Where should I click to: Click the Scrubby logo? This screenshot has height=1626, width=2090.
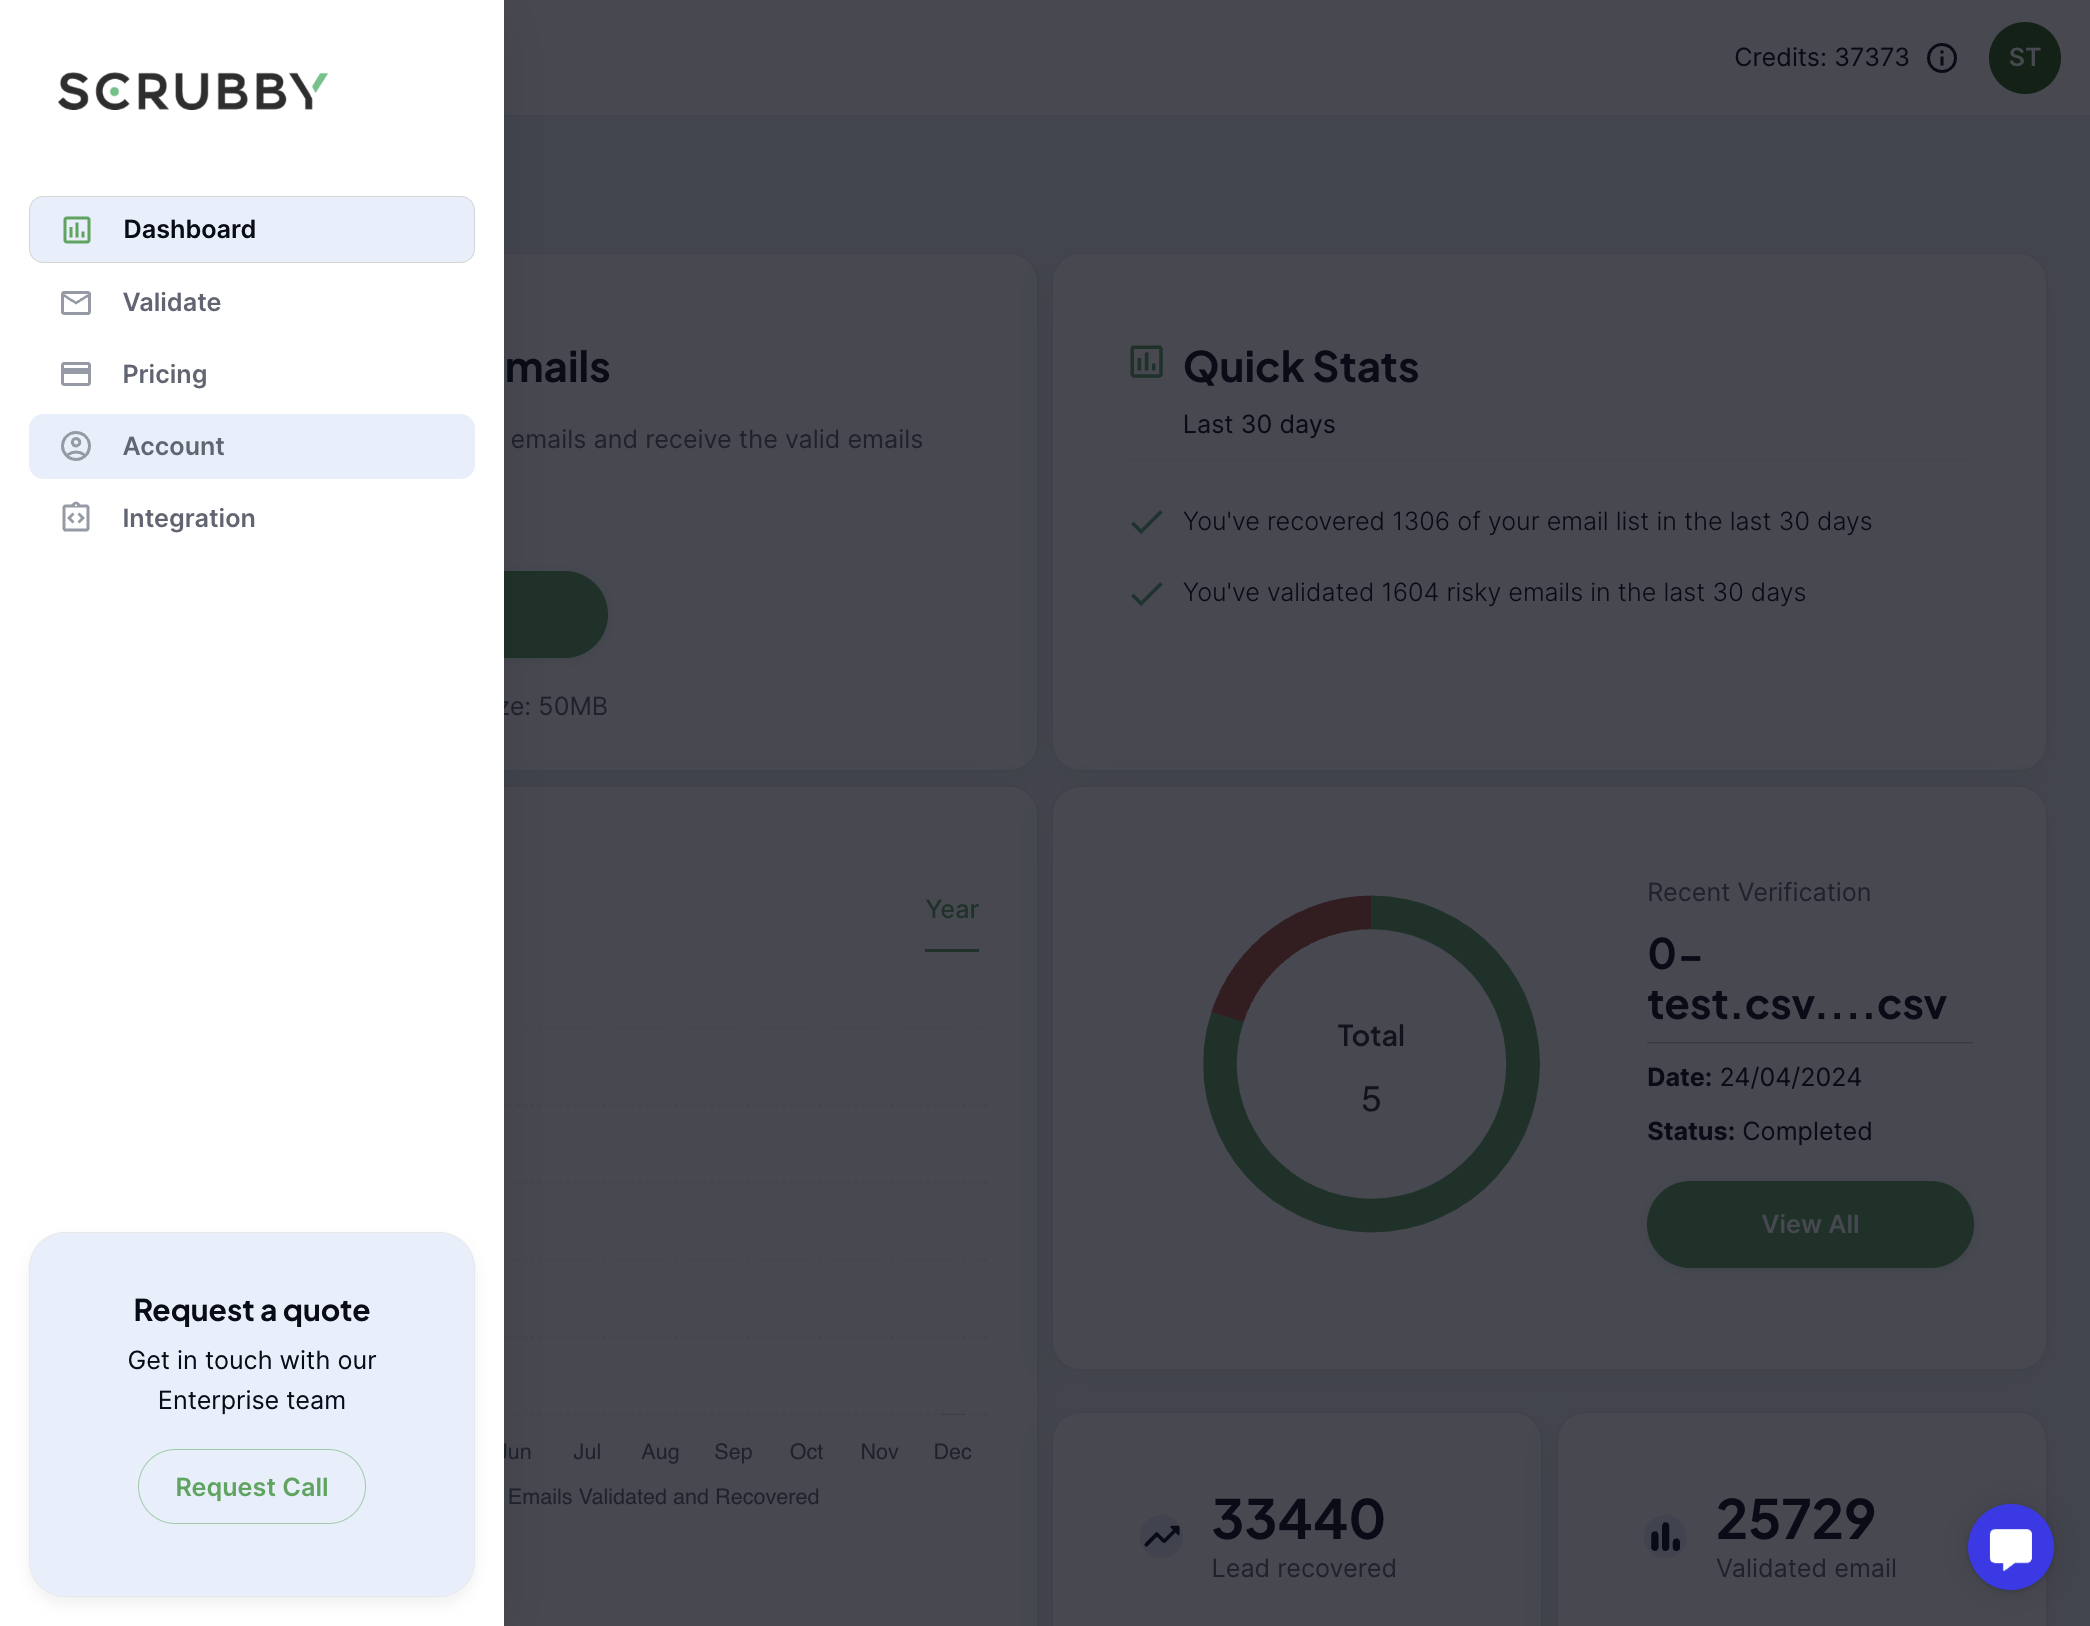[x=193, y=91]
